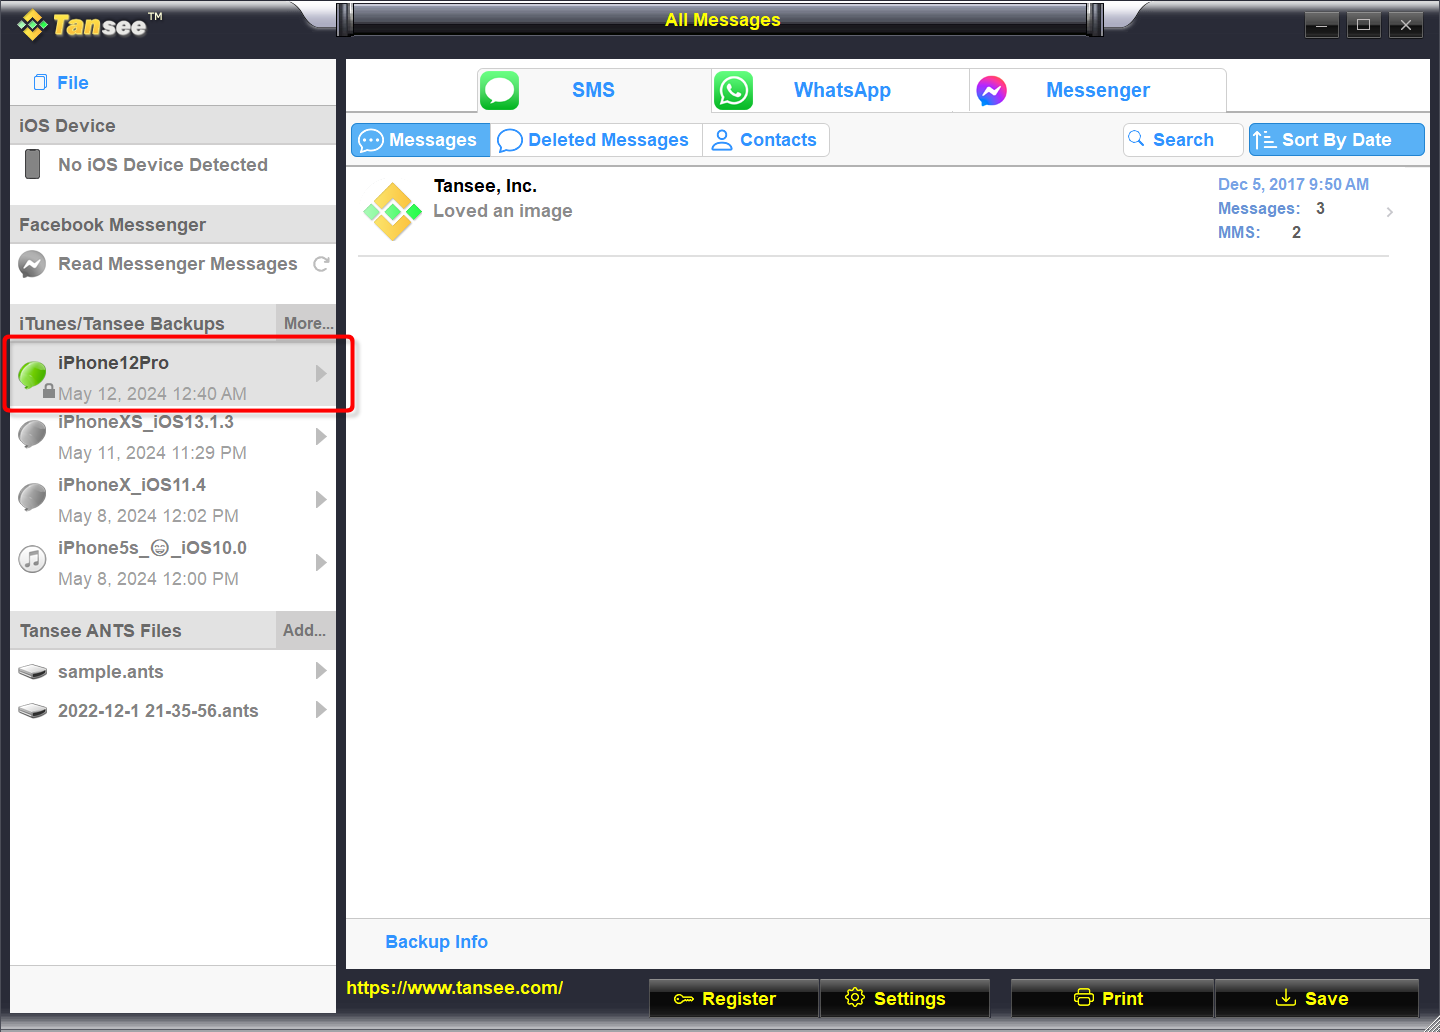Click the More... button for backups

coord(307,323)
